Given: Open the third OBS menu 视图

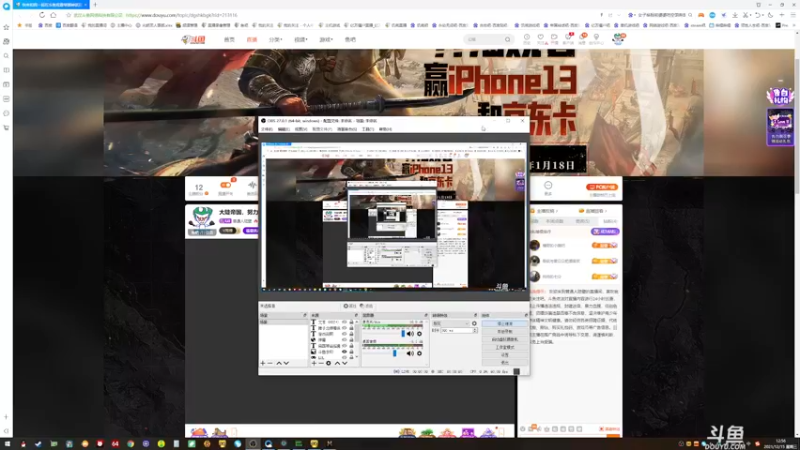Looking at the screenshot, I should [x=301, y=129].
